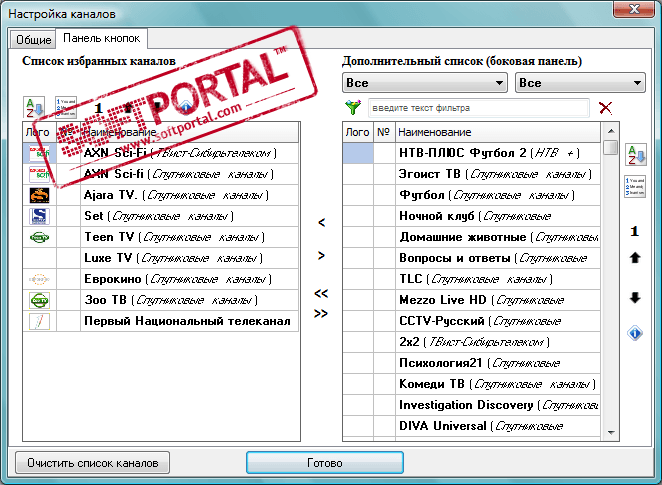Click renumber list icon beside side panel
Viewport: 662px width, 485px height.
(635, 187)
